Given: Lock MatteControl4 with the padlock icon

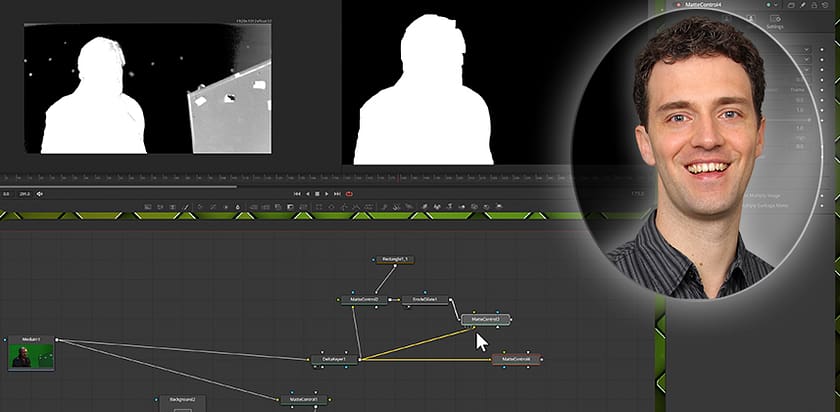Looking at the screenshot, I should 814,5.
